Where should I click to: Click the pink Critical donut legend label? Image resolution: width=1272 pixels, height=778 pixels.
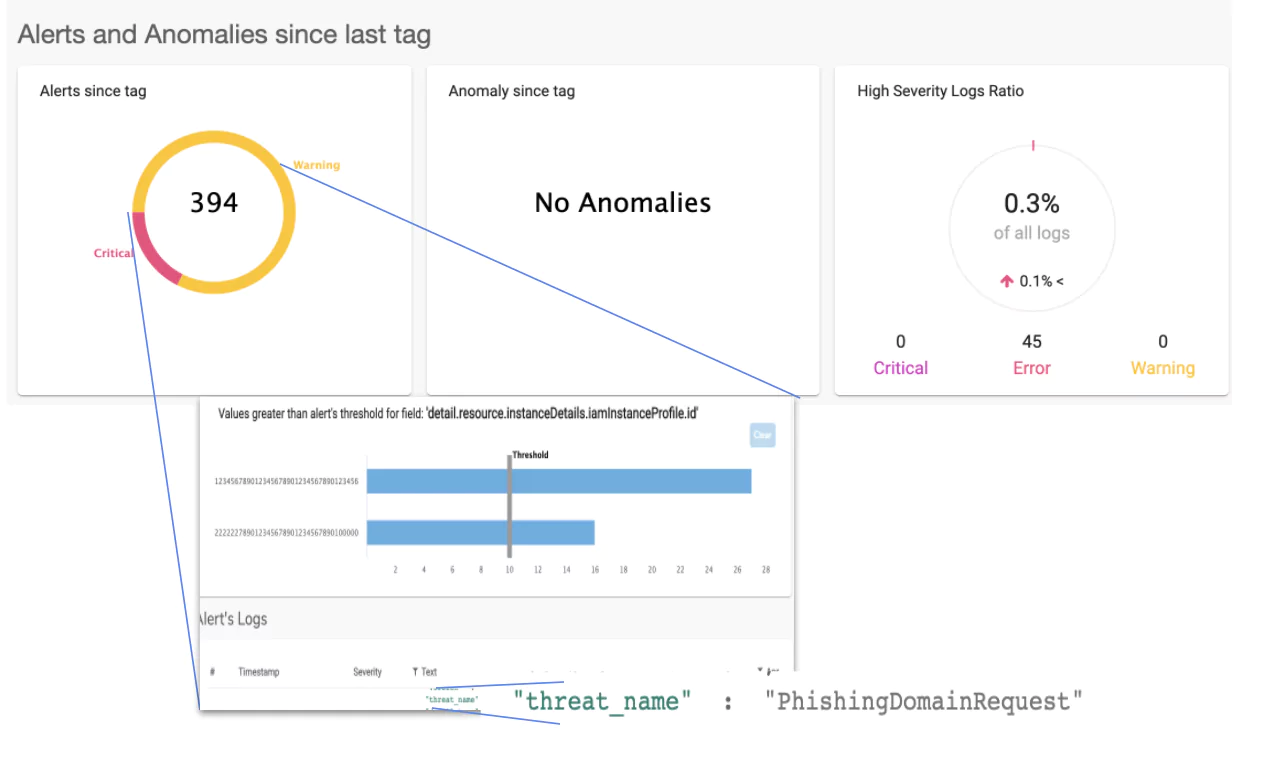(x=113, y=253)
